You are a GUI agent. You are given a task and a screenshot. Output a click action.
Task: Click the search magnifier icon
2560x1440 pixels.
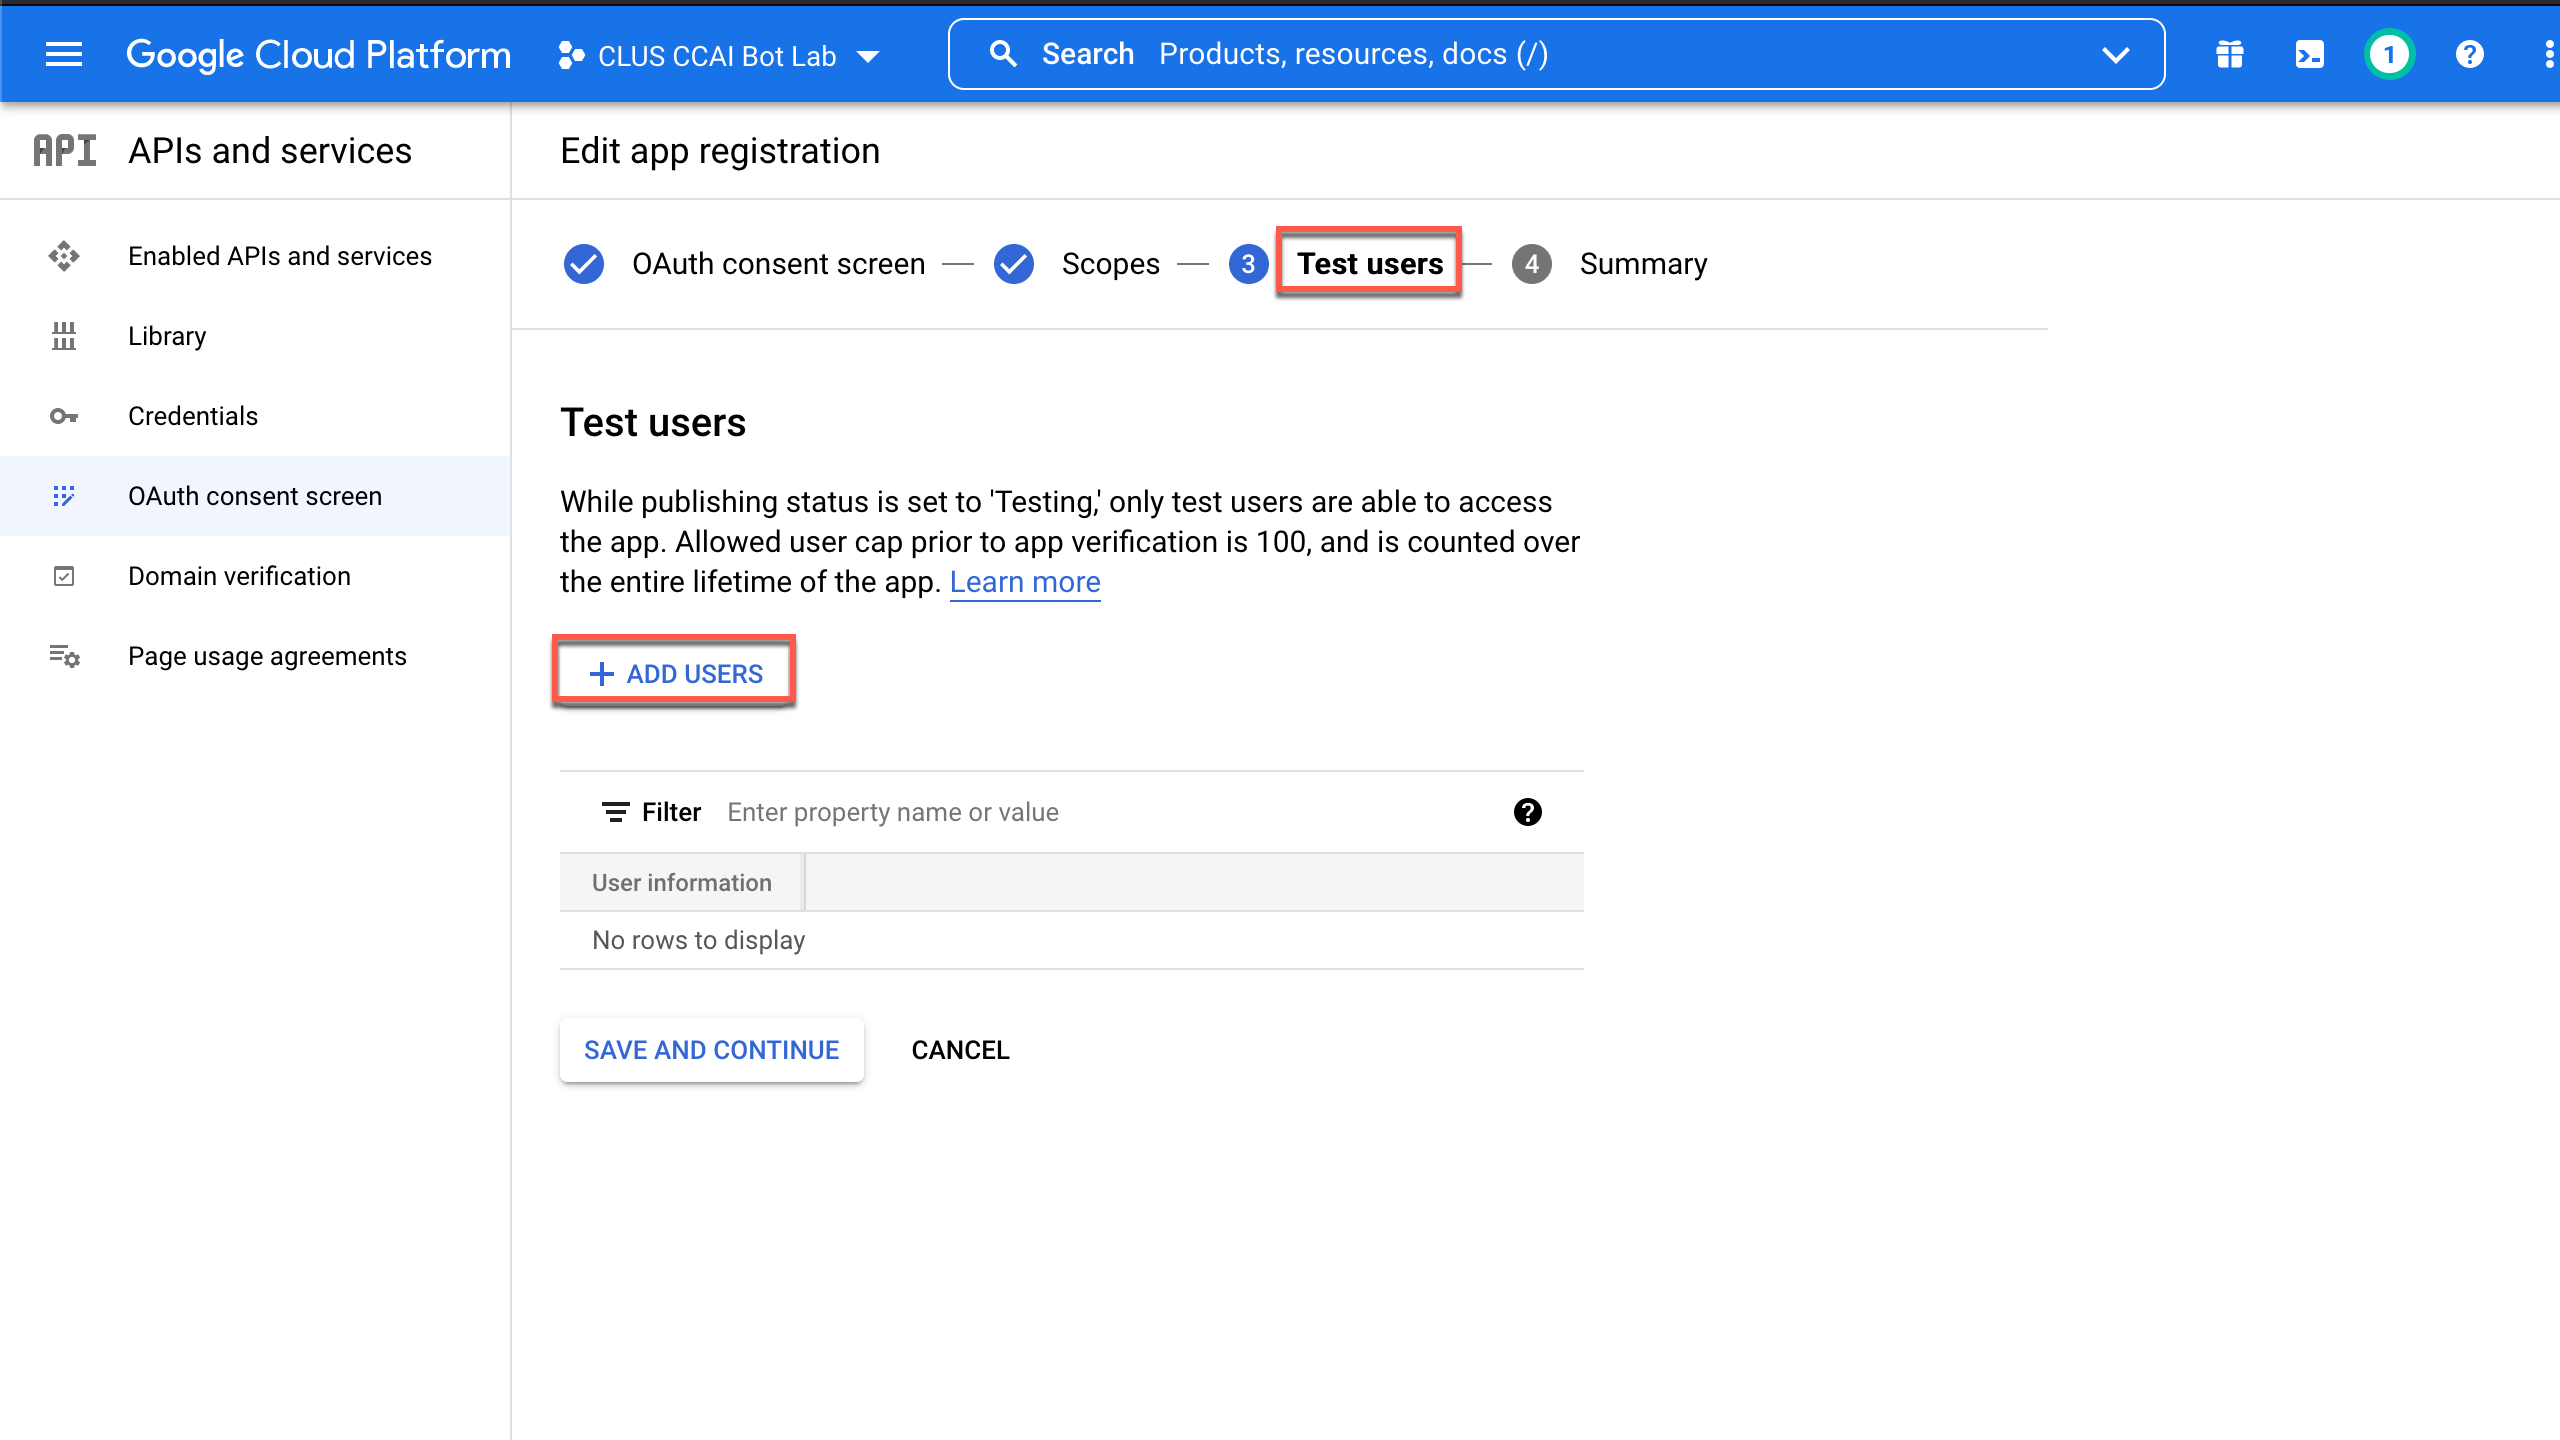(1003, 54)
